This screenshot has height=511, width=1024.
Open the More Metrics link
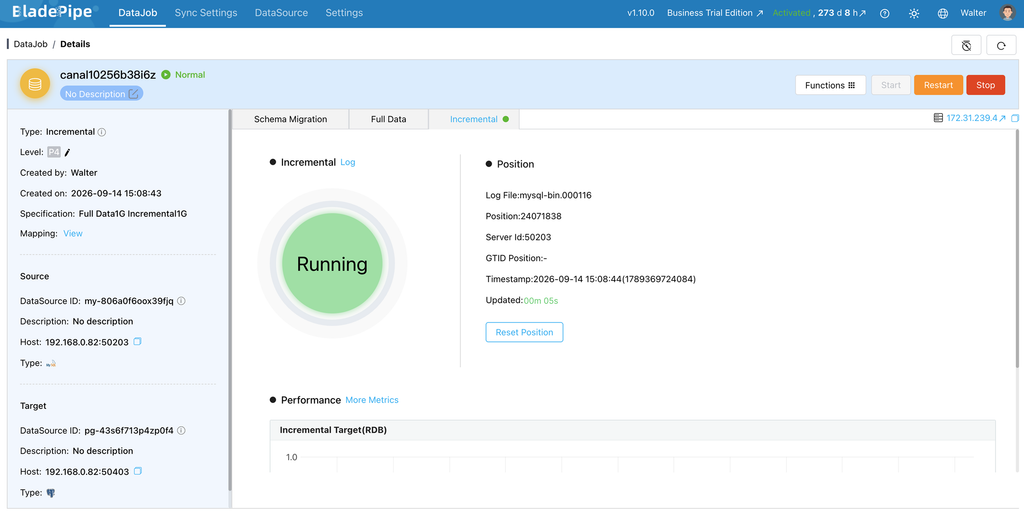(372, 400)
